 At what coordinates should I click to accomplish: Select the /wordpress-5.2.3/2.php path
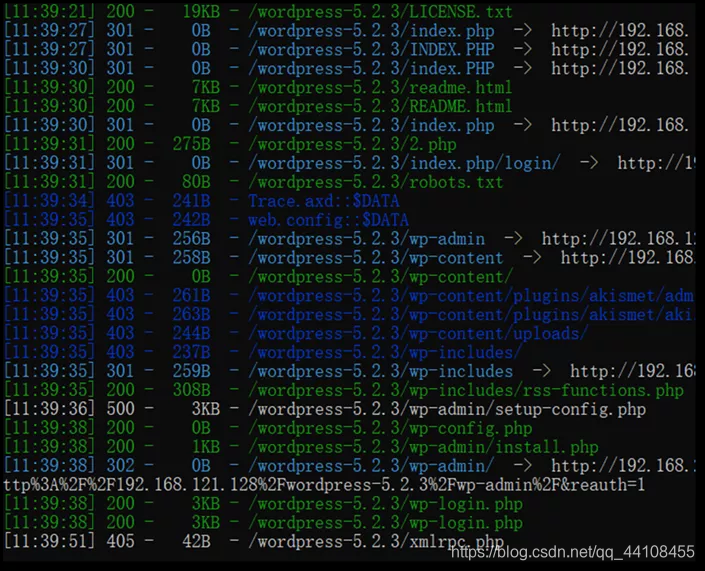click(x=352, y=144)
